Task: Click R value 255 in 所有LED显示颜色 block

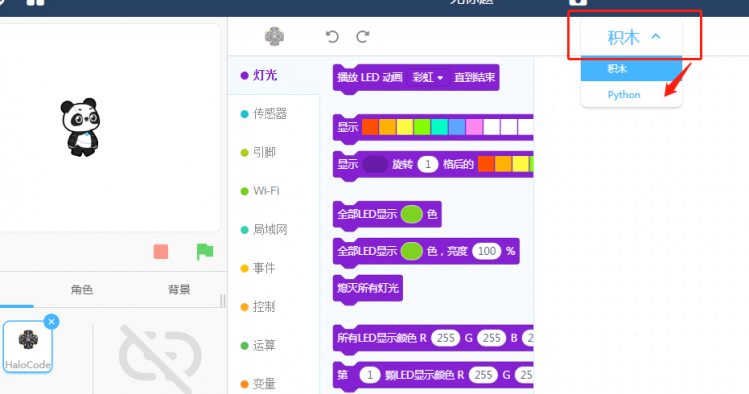Action: [446, 338]
